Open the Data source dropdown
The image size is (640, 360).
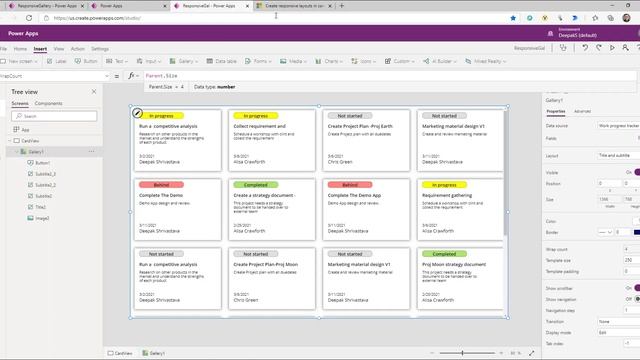point(618,126)
